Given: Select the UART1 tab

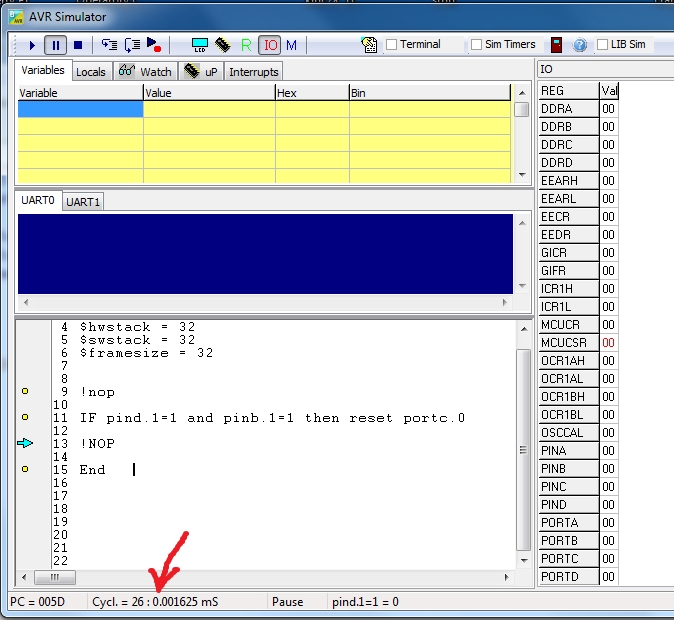Looking at the screenshot, I should (83, 202).
